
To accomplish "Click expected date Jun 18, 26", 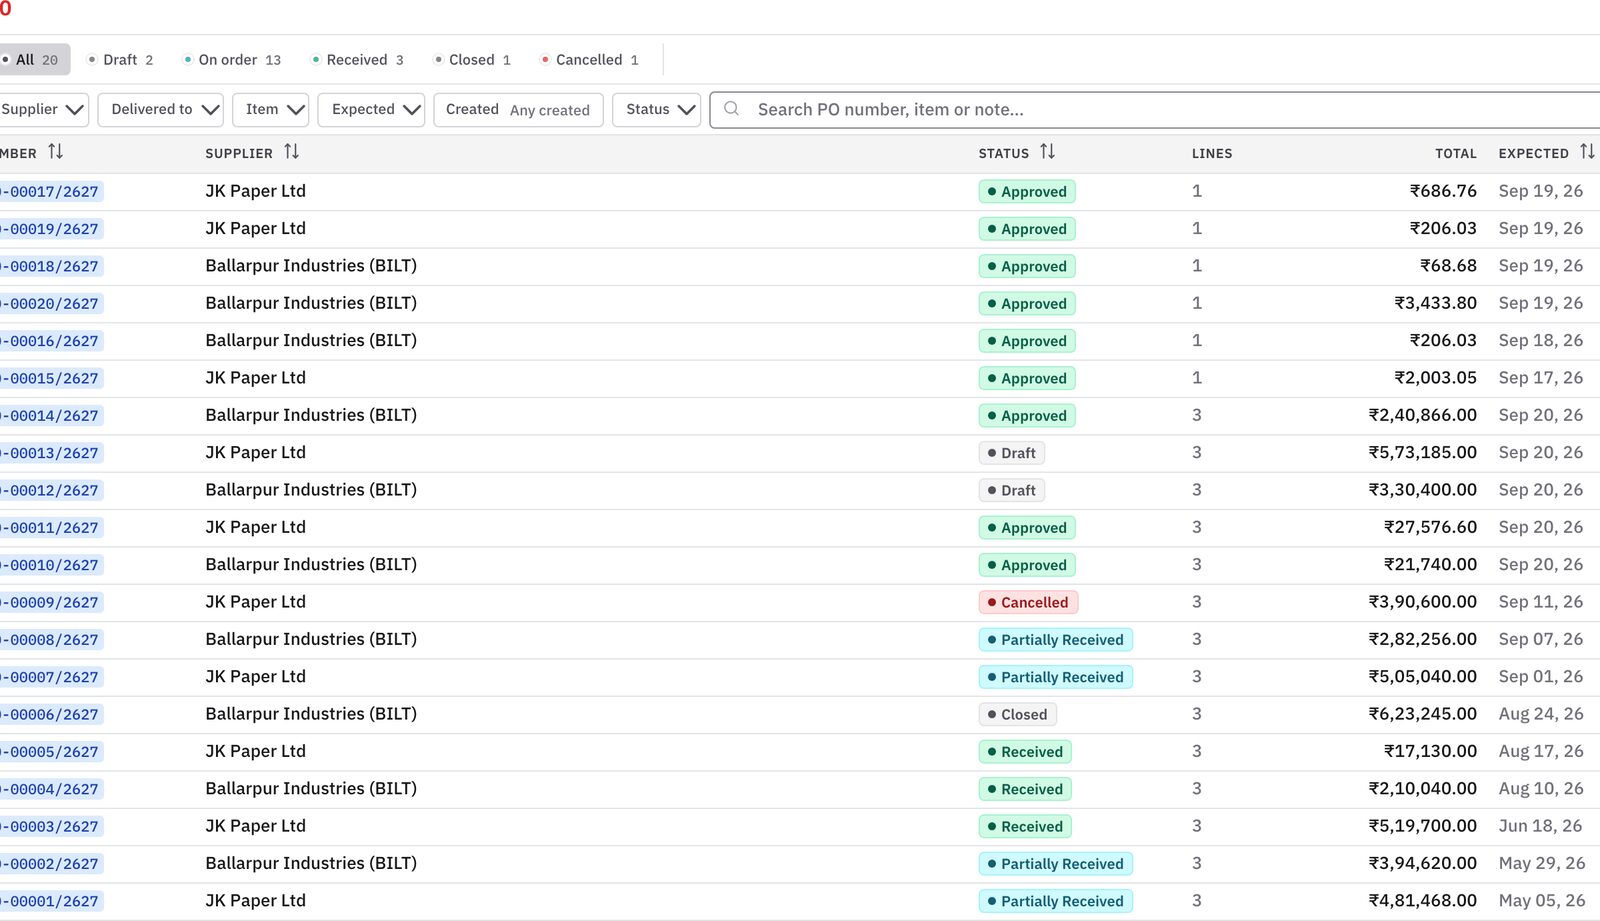I will (1540, 826).
